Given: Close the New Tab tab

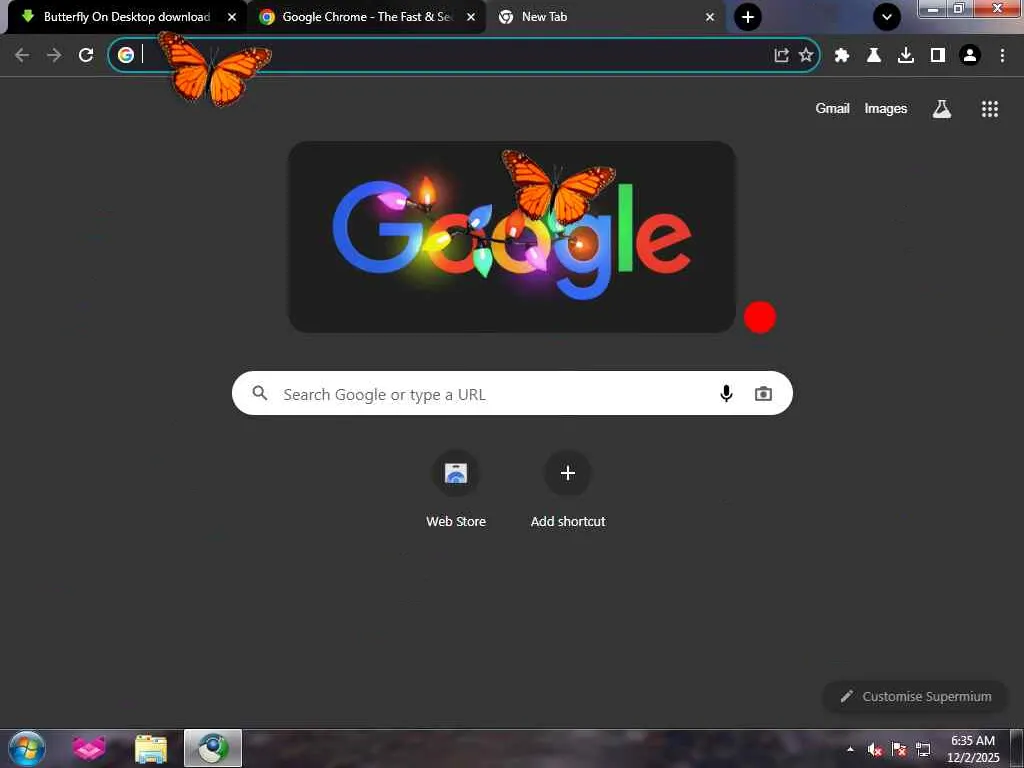Looking at the screenshot, I should [x=710, y=17].
